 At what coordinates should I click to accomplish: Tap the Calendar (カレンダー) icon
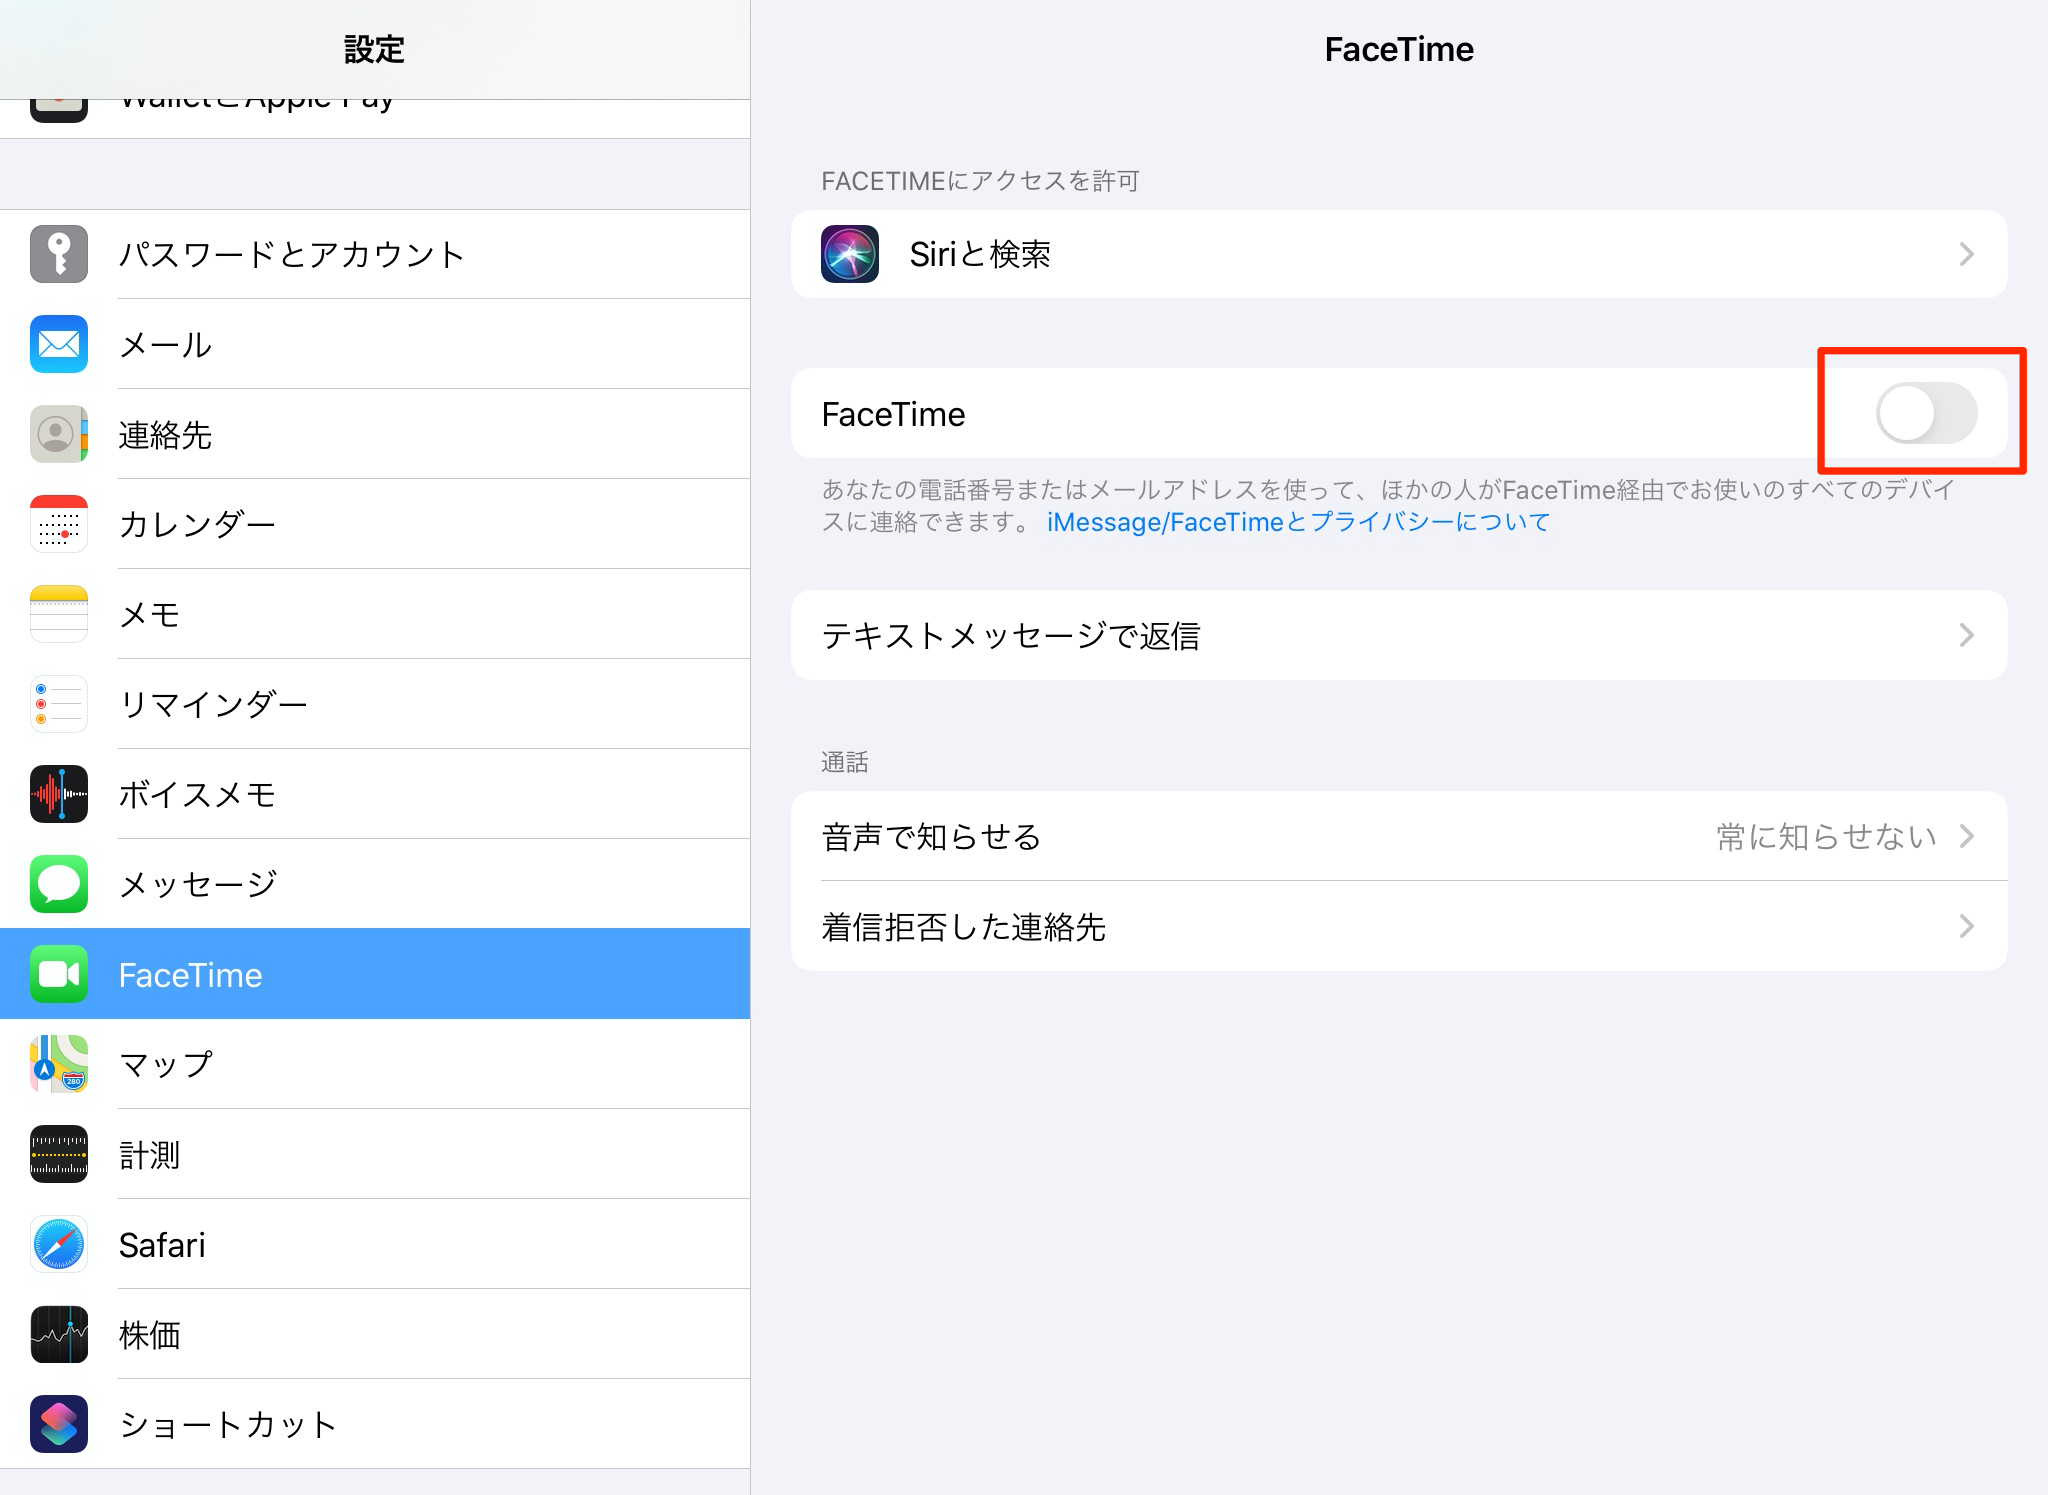[59, 524]
